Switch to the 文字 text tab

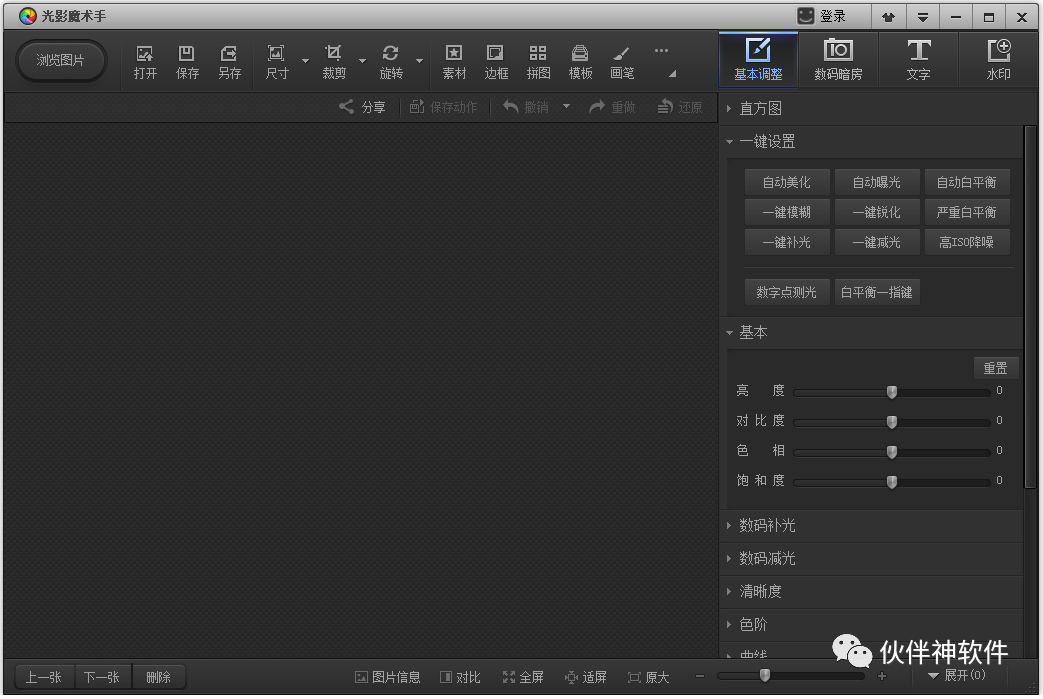click(x=919, y=59)
